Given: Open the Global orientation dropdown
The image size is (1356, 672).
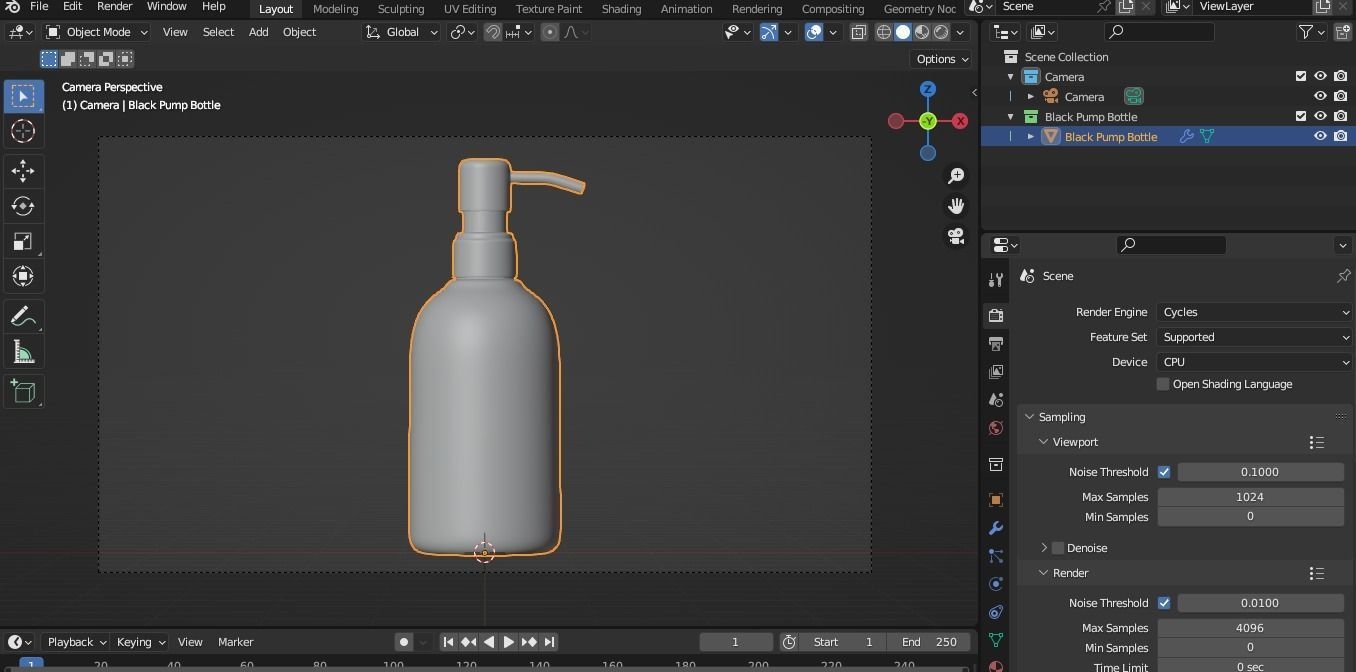Looking at the screenshot, I should 401,32.
